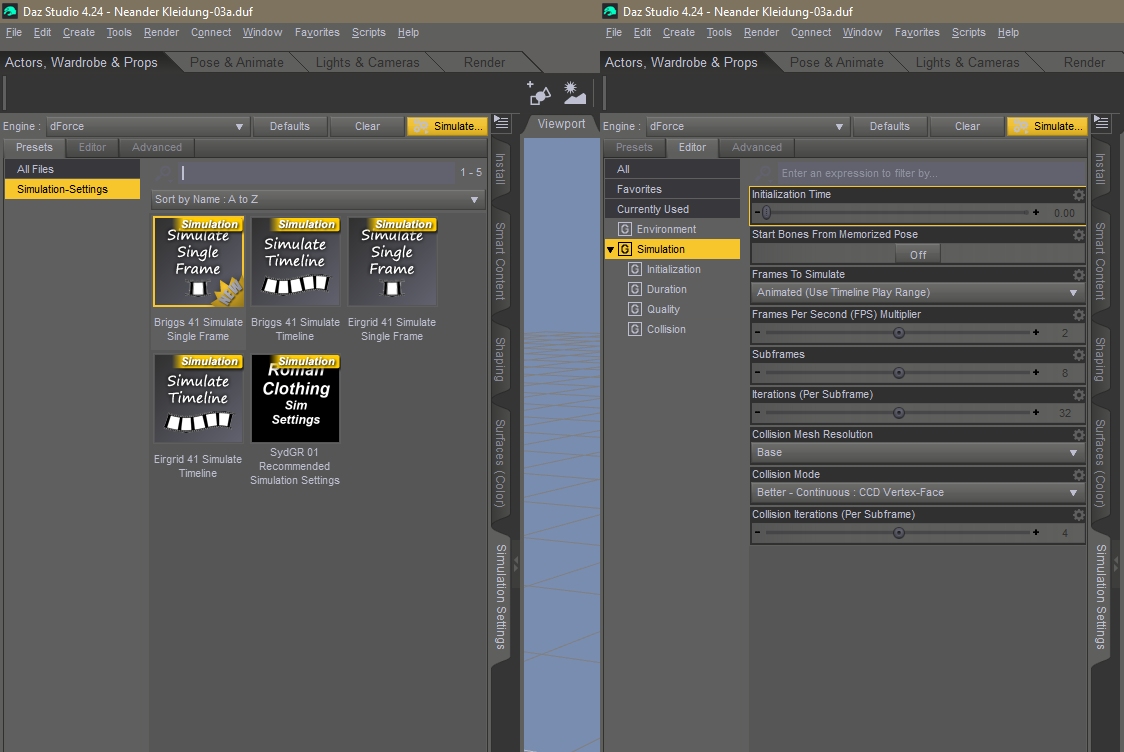1124x752 pixels.
Task: Open Engine dForce dropdown in left window
Action: click(147, 126)
